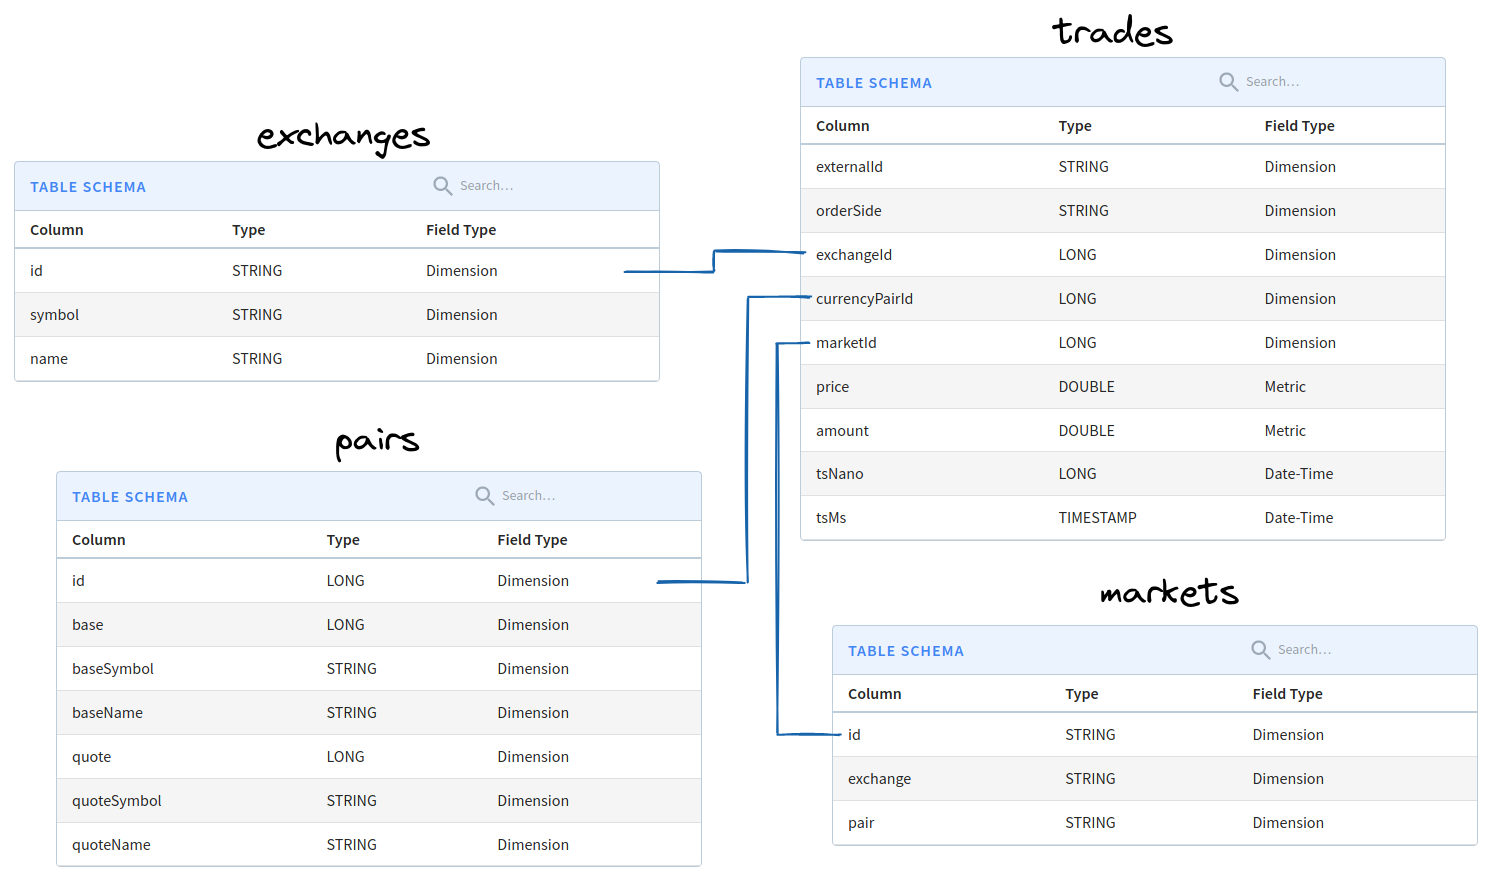
Task: Click TABLE SCHEMA heading of trades table
Action: coord(874,83)
